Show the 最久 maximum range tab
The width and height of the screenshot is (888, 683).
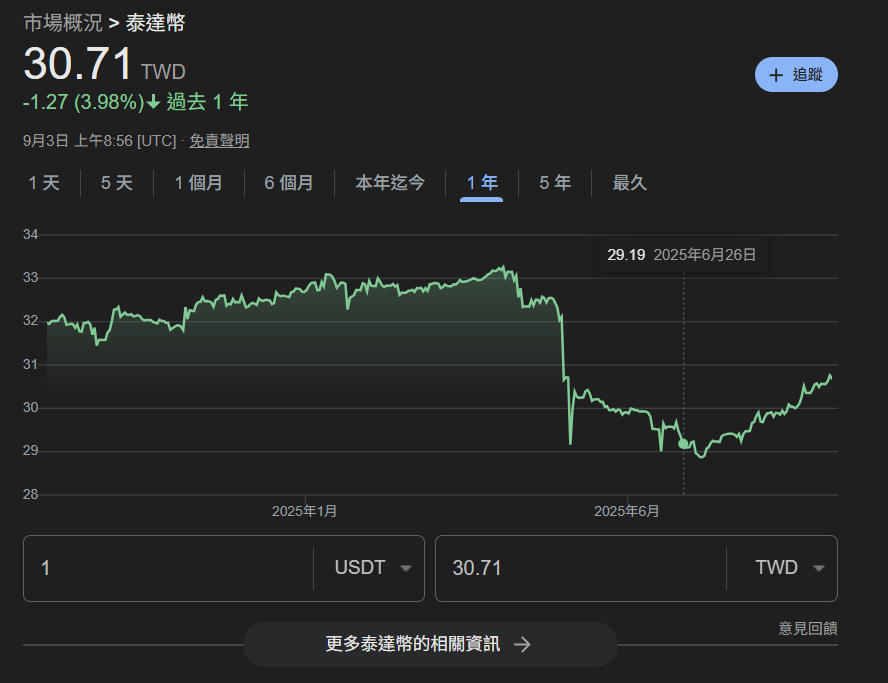(629, 183)
